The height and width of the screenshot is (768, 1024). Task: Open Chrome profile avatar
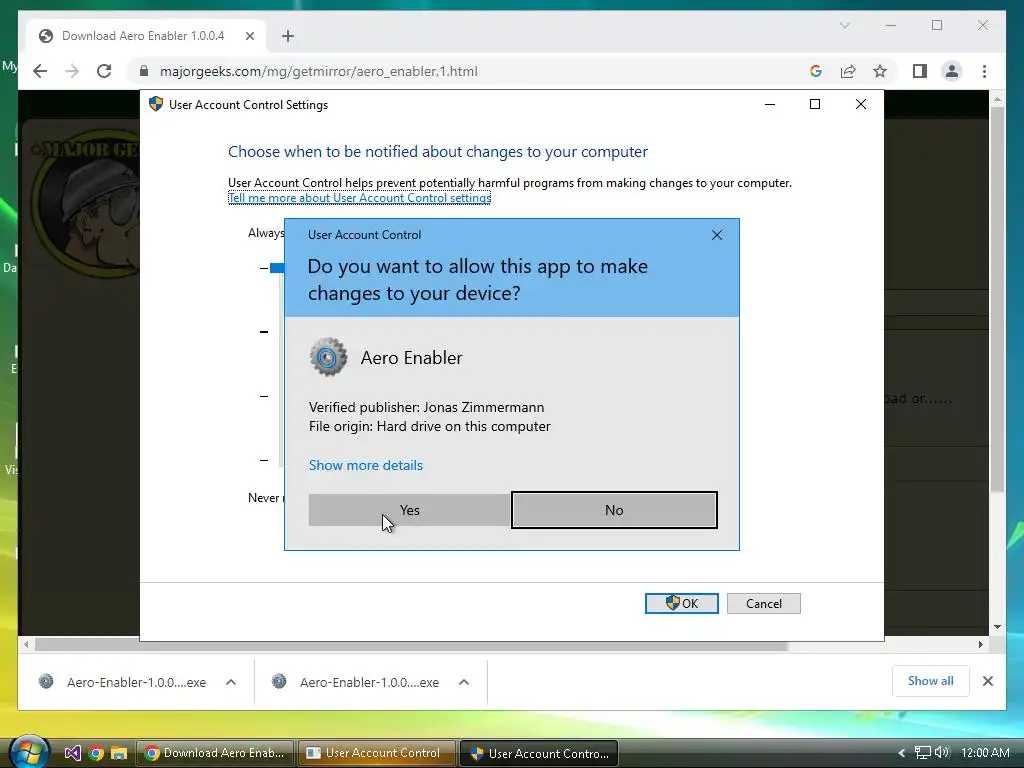(952, 71)
